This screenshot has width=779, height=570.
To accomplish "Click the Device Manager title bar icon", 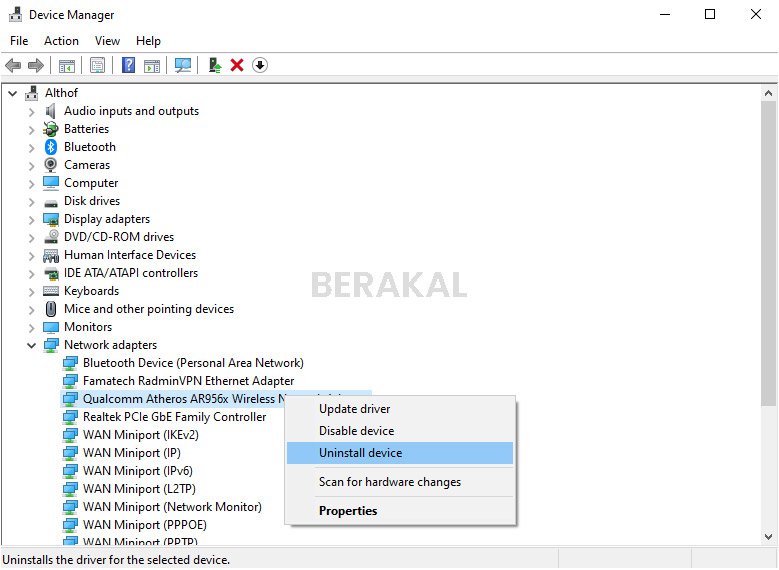I will pos(15,14).
